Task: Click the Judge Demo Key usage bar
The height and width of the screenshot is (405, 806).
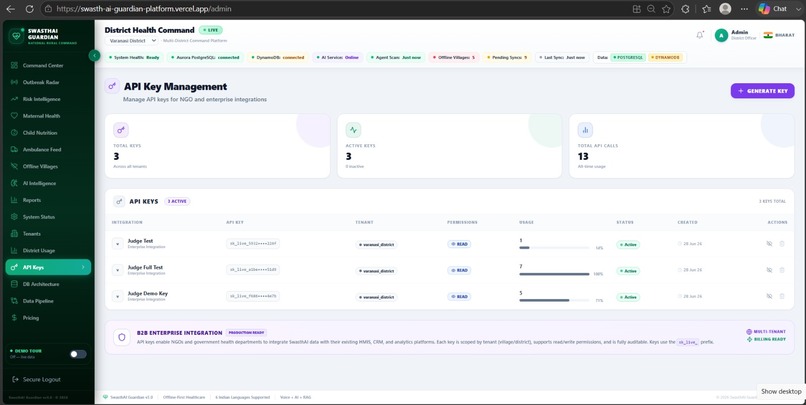Action: pyautogui.click(x=554, y=300)
